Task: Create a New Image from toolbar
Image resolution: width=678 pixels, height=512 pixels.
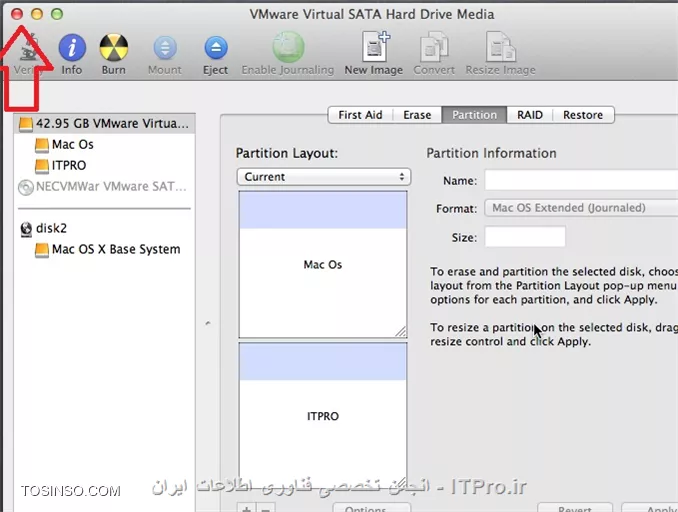Action: (x=374, y=48)
